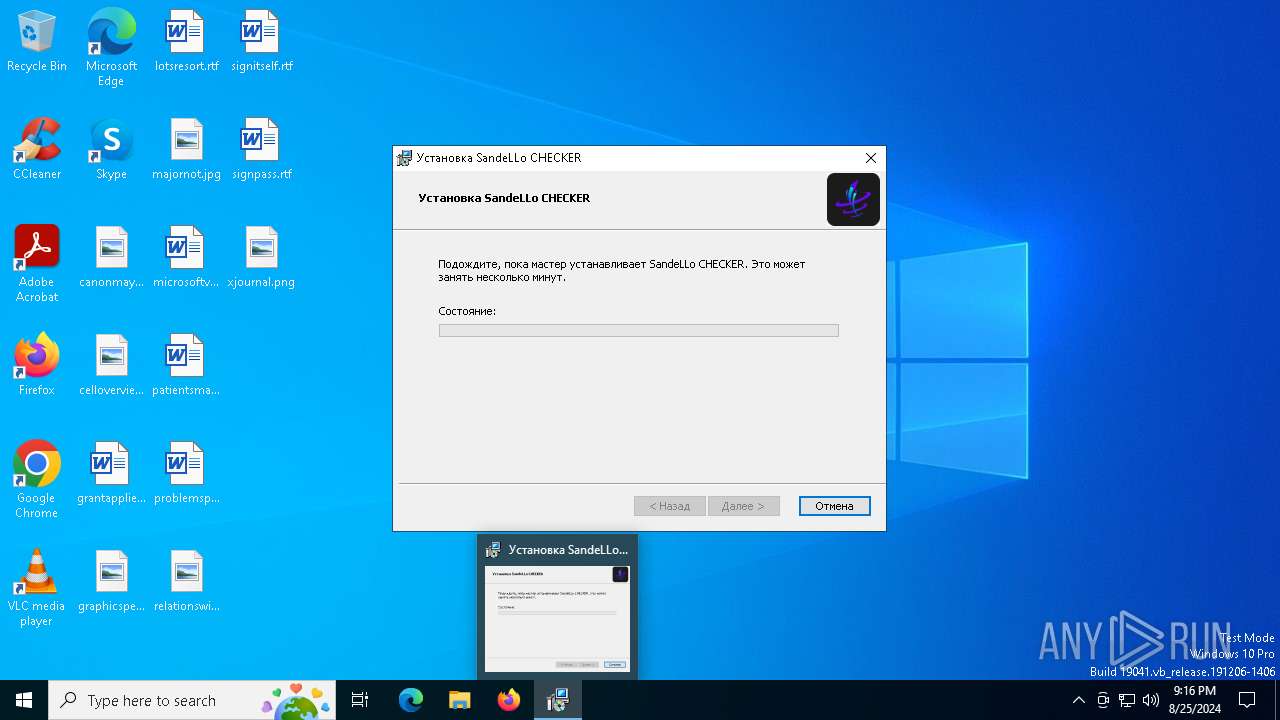Open network status tray icon

[1127, 700]
